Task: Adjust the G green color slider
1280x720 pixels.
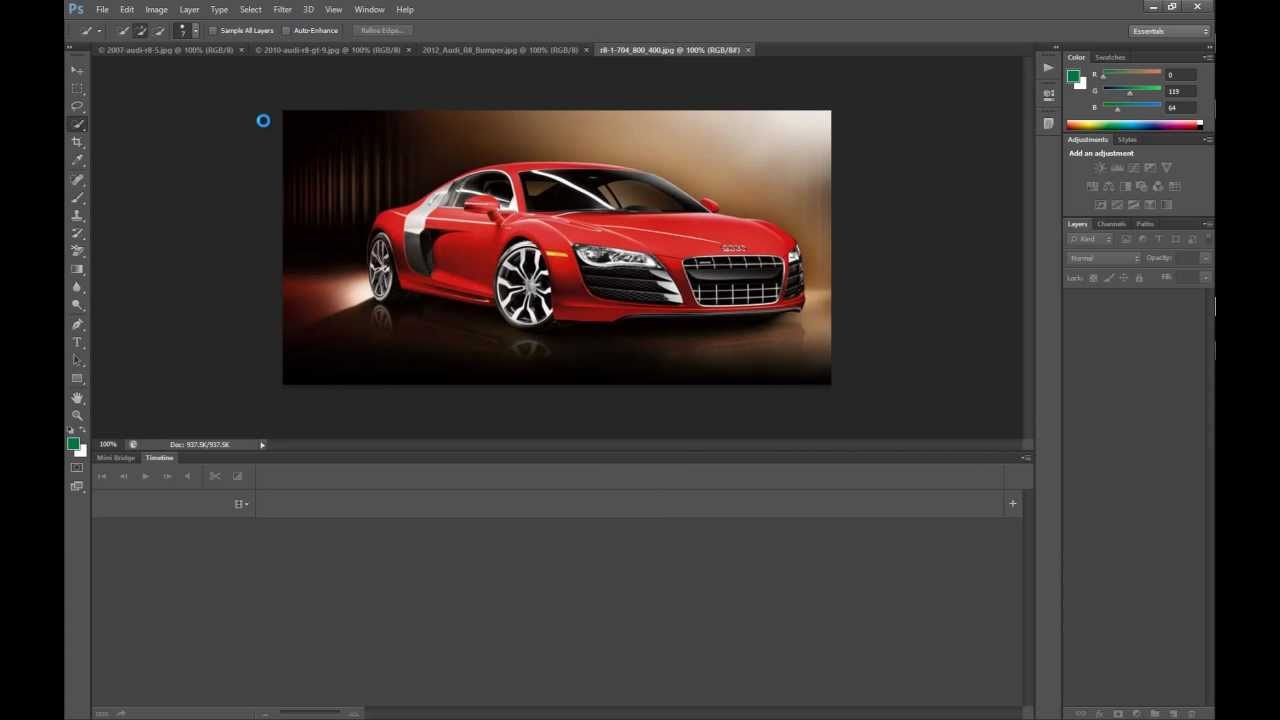Action: coord(1130,91)
